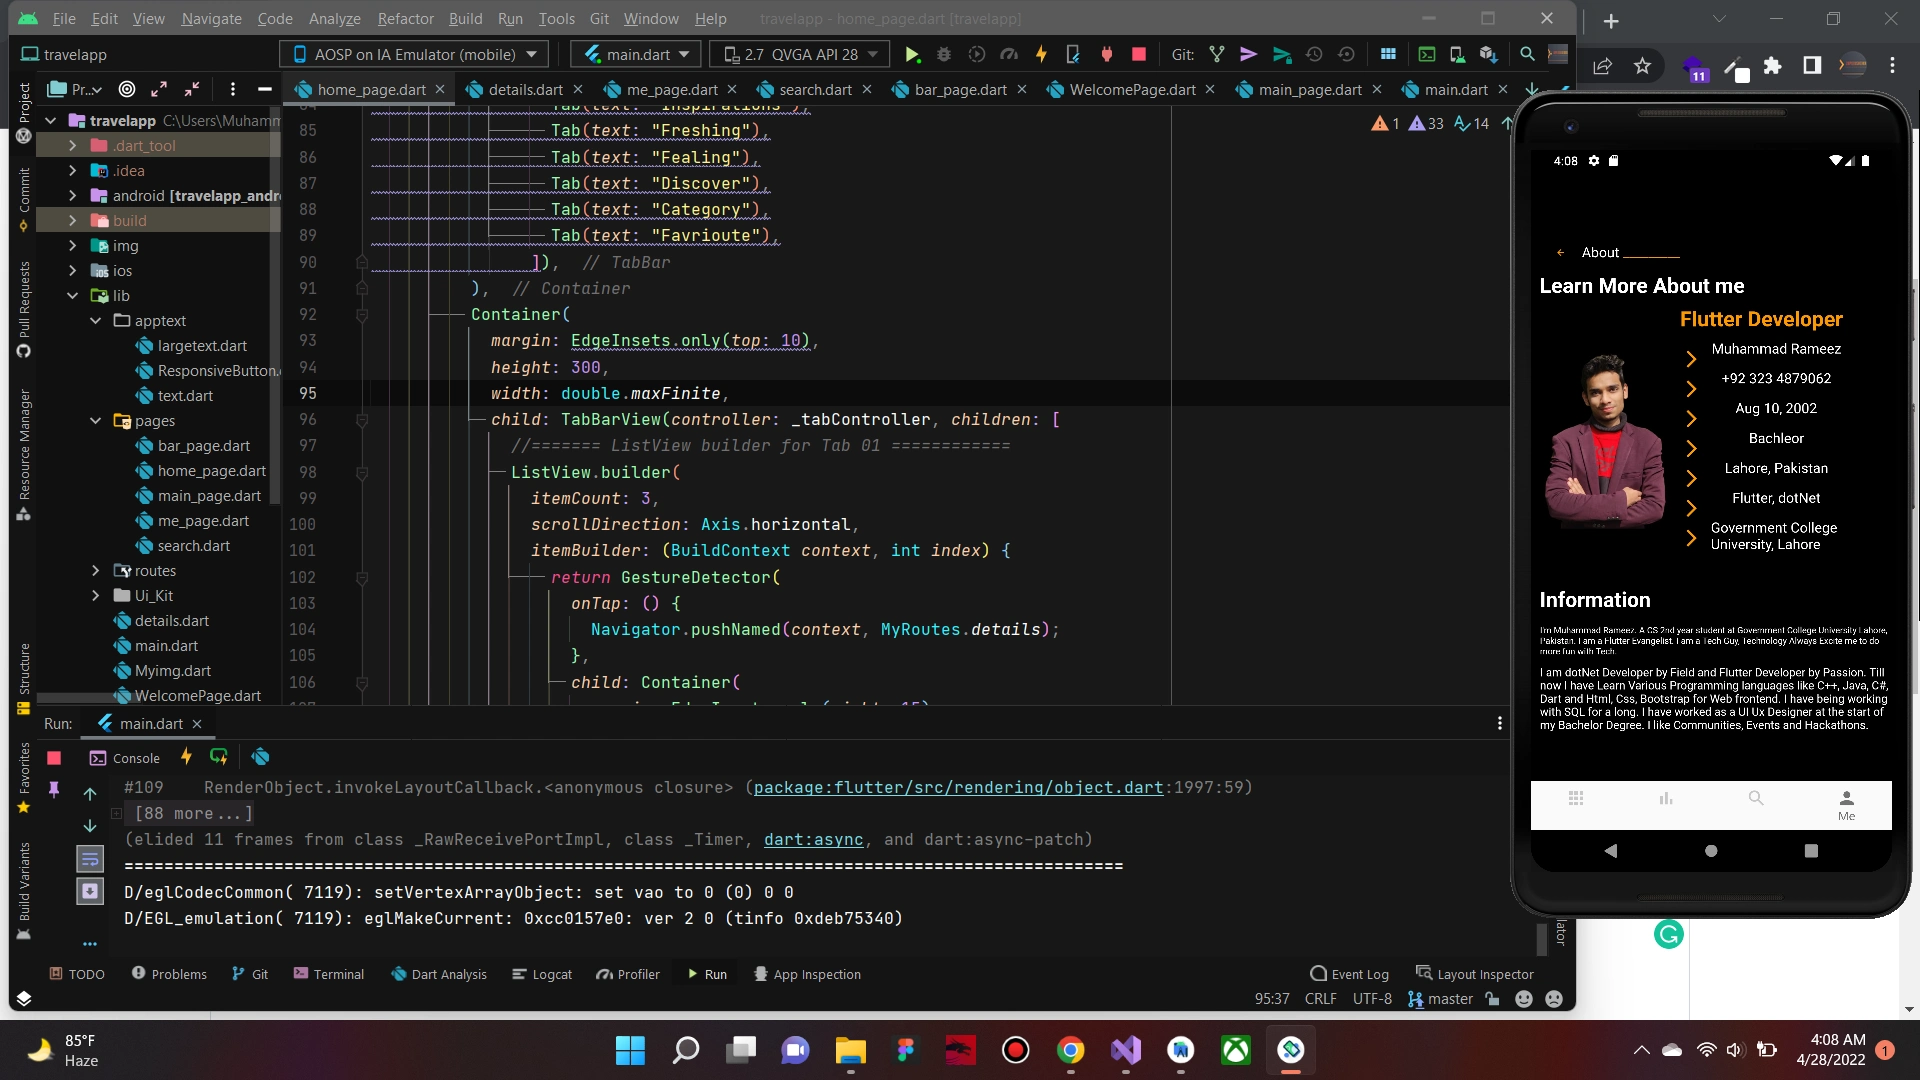Open the Me tab in emulator app
The width and height of the screenshot is (1920, 1080).
[1846, 805]
